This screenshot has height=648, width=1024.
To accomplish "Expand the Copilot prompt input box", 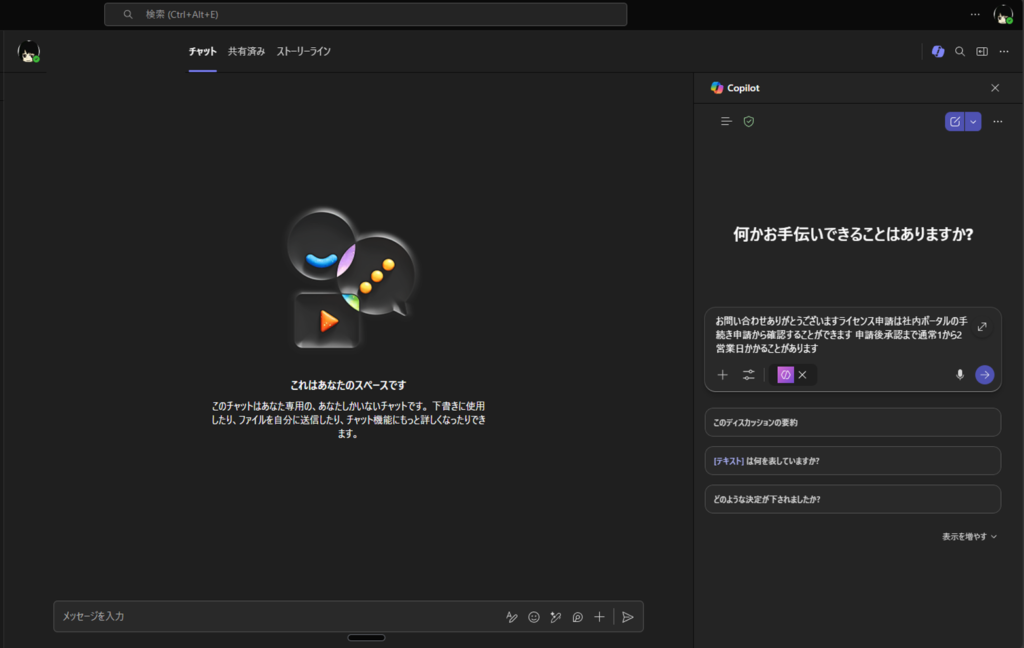I will point(982,327).
